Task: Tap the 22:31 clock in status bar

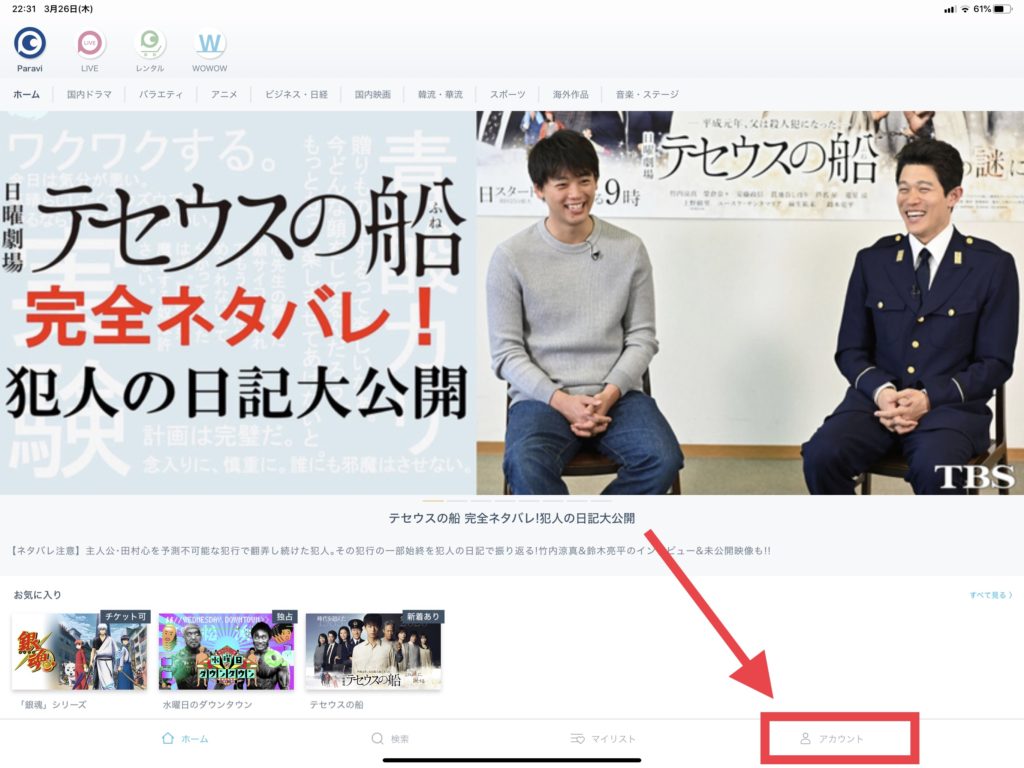Action: point(24,9)
